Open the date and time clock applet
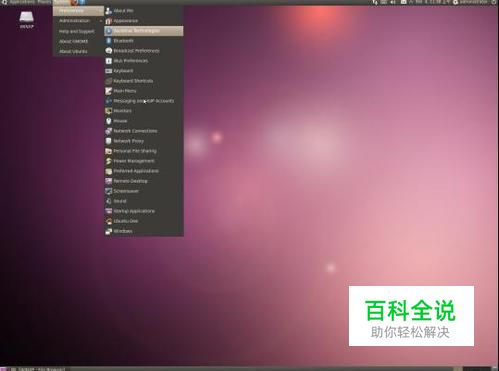Screen dimensions: 499x371 tap(429, 2)
